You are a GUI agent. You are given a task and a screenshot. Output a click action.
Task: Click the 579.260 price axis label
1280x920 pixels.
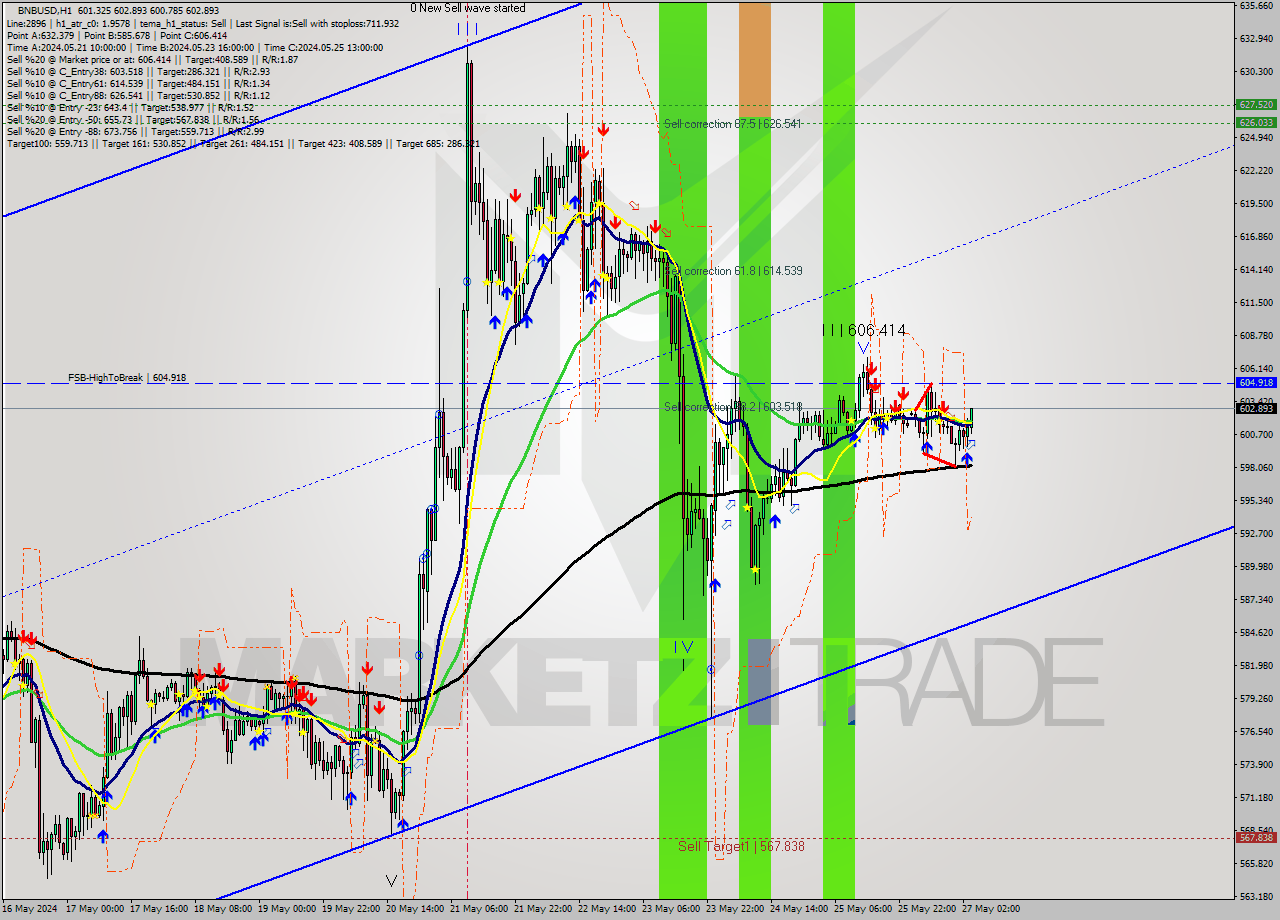1255,699
